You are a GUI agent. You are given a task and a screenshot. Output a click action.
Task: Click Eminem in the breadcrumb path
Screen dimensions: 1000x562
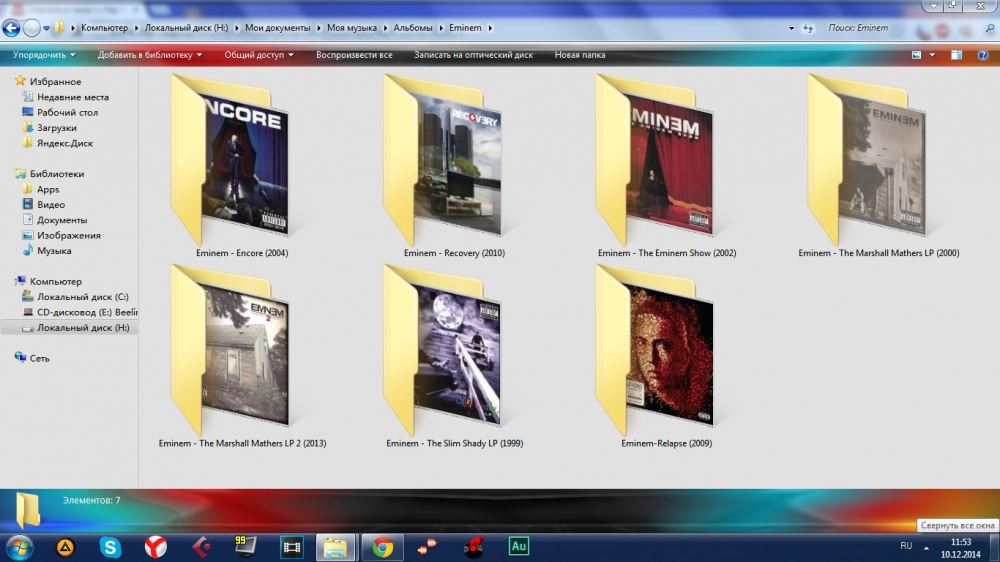tap(465, 28)
